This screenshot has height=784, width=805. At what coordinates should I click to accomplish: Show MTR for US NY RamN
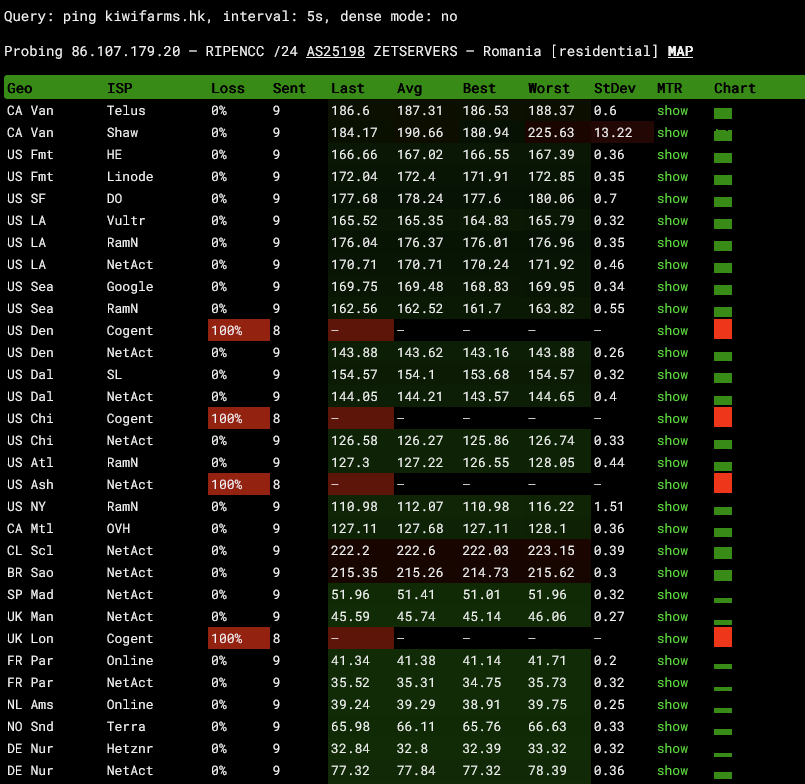(x=673, y=507)
